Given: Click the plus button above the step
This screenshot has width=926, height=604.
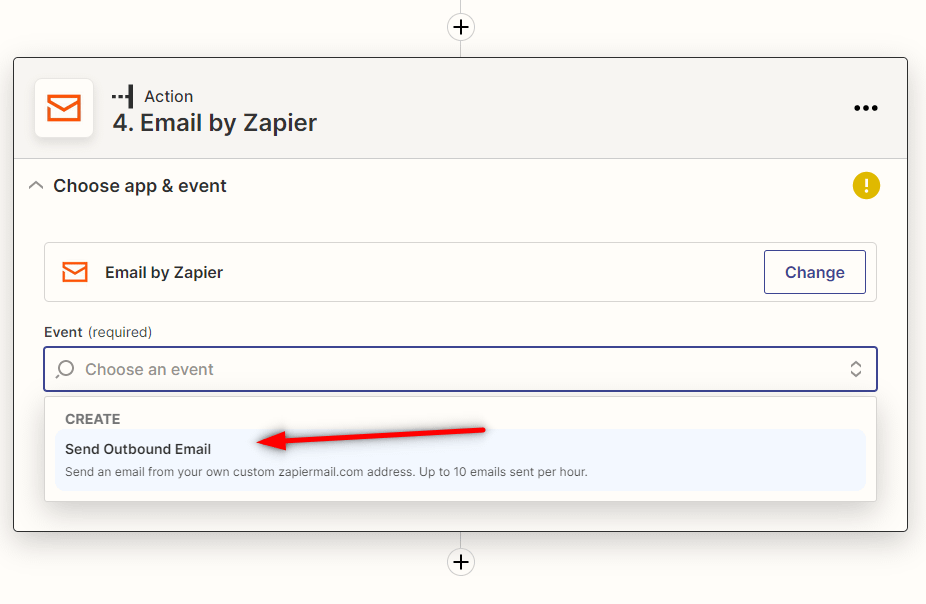Looking at the screenshot, I should 460,27.
